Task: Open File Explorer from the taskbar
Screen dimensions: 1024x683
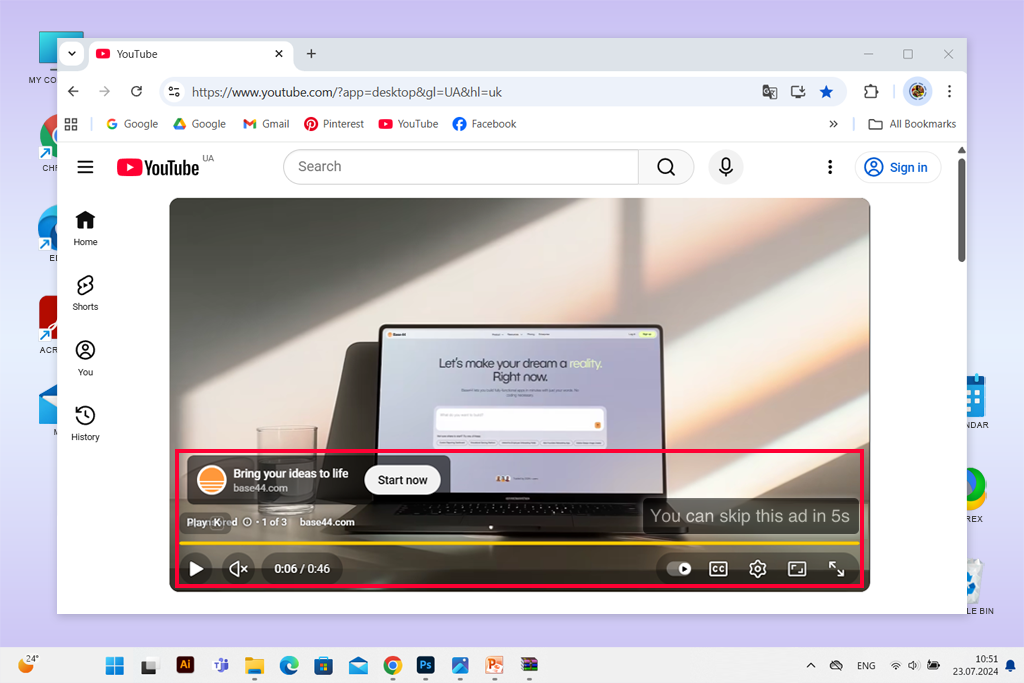Action: coord(254,665)
